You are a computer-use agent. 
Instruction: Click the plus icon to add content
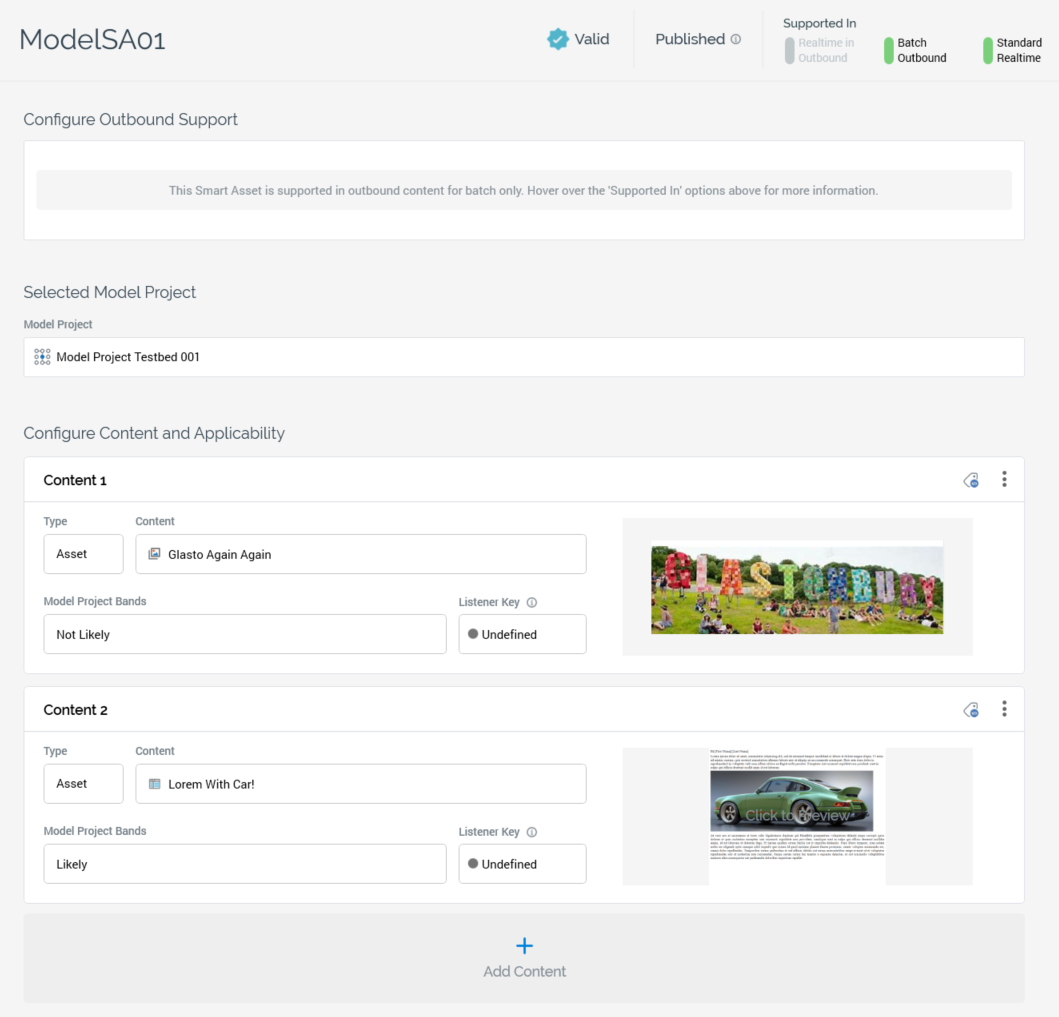coord(524,945)
